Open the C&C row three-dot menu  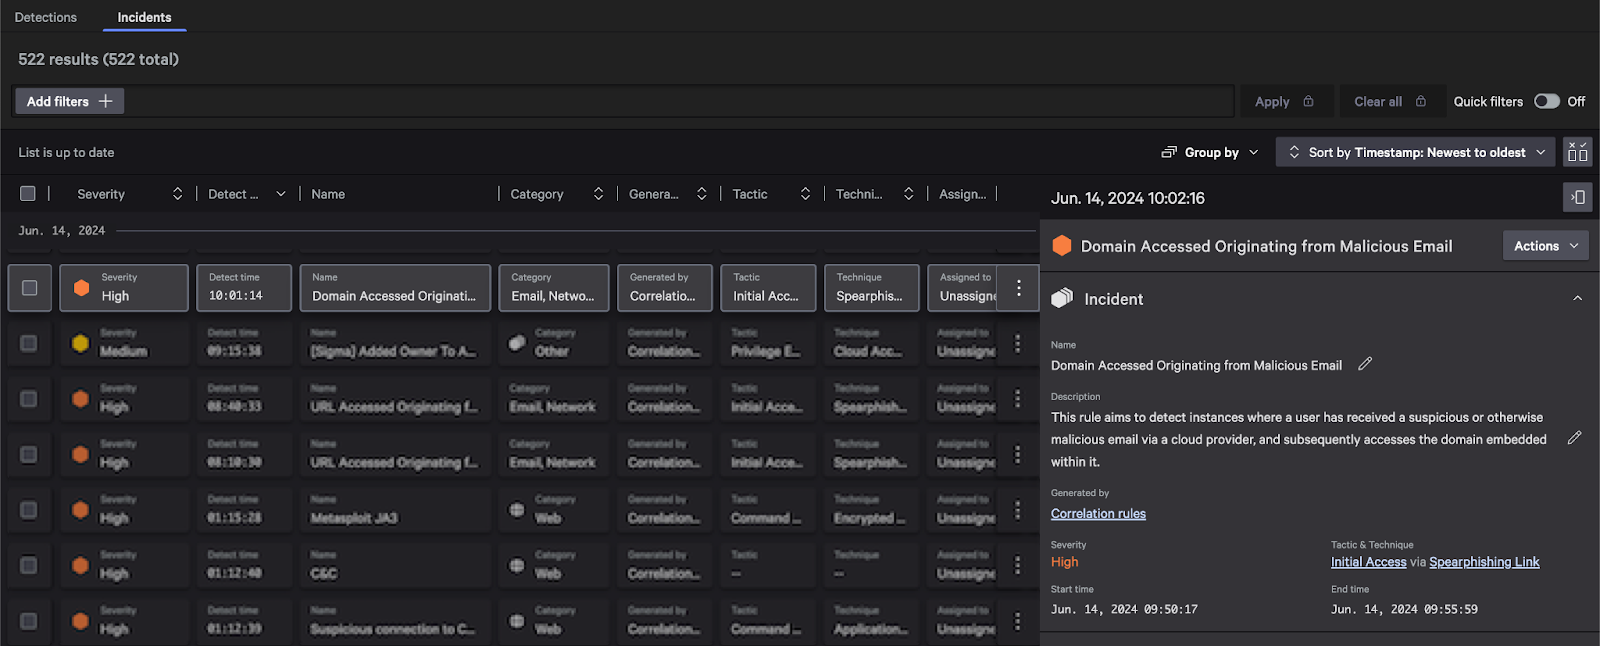[x=1018, y=565]
